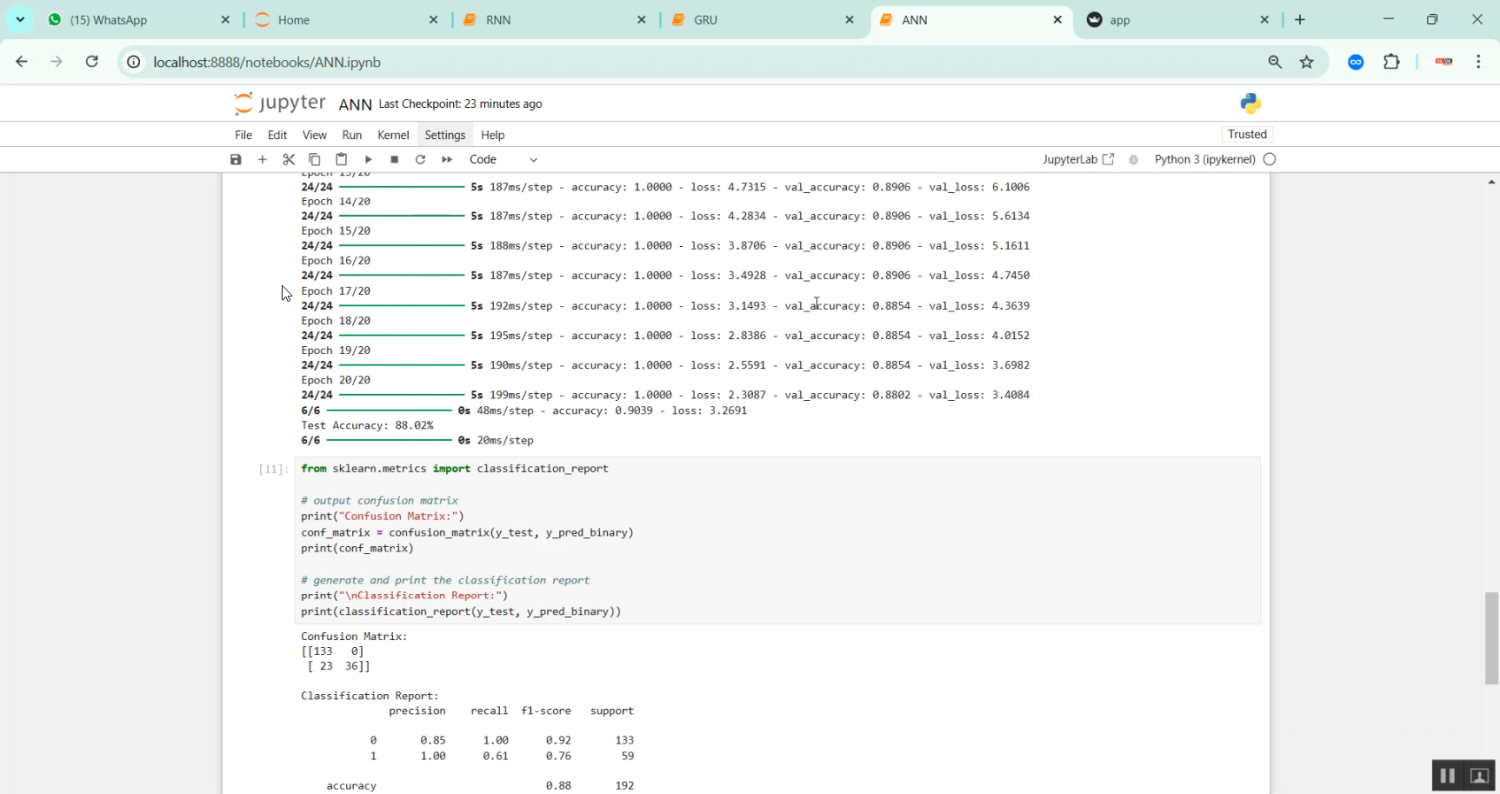
Task: Save the notebook using the save icon
Action: [235, 159]
